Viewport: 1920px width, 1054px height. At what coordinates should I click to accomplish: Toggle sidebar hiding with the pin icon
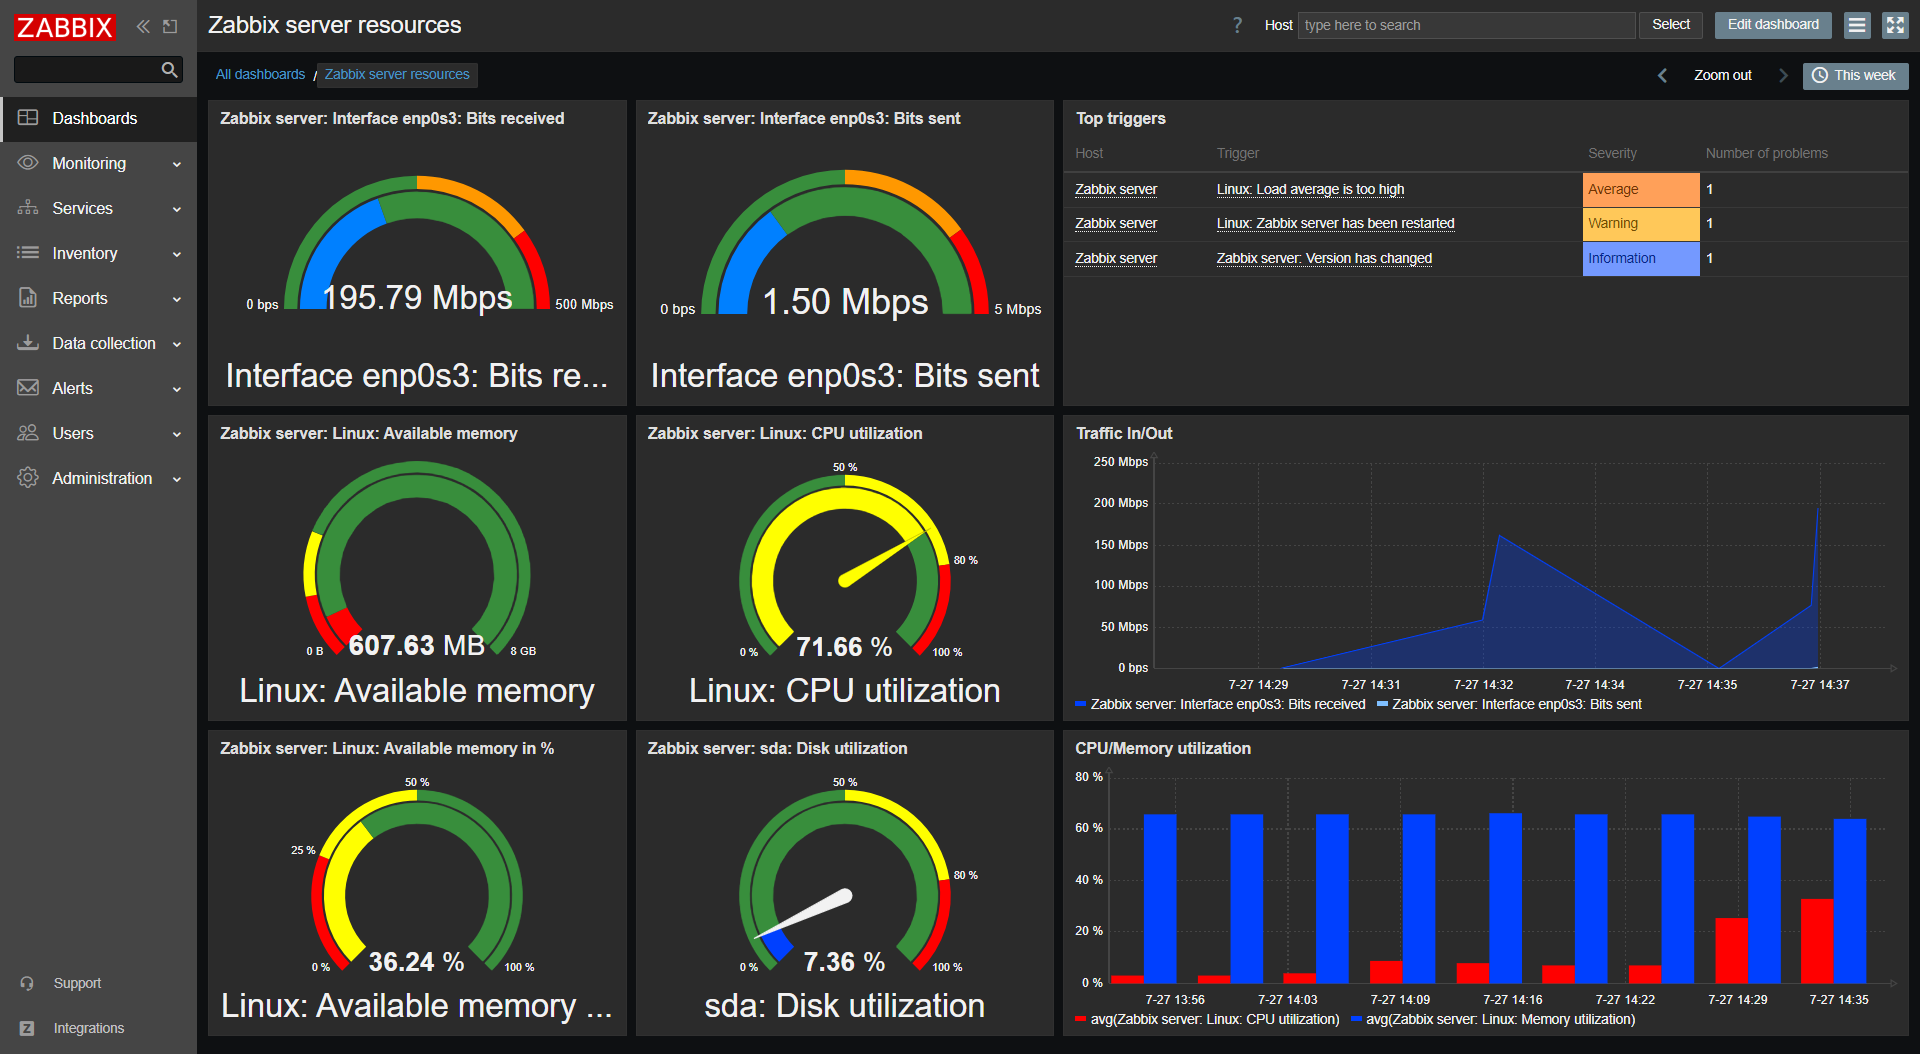(x=170, y=27)
